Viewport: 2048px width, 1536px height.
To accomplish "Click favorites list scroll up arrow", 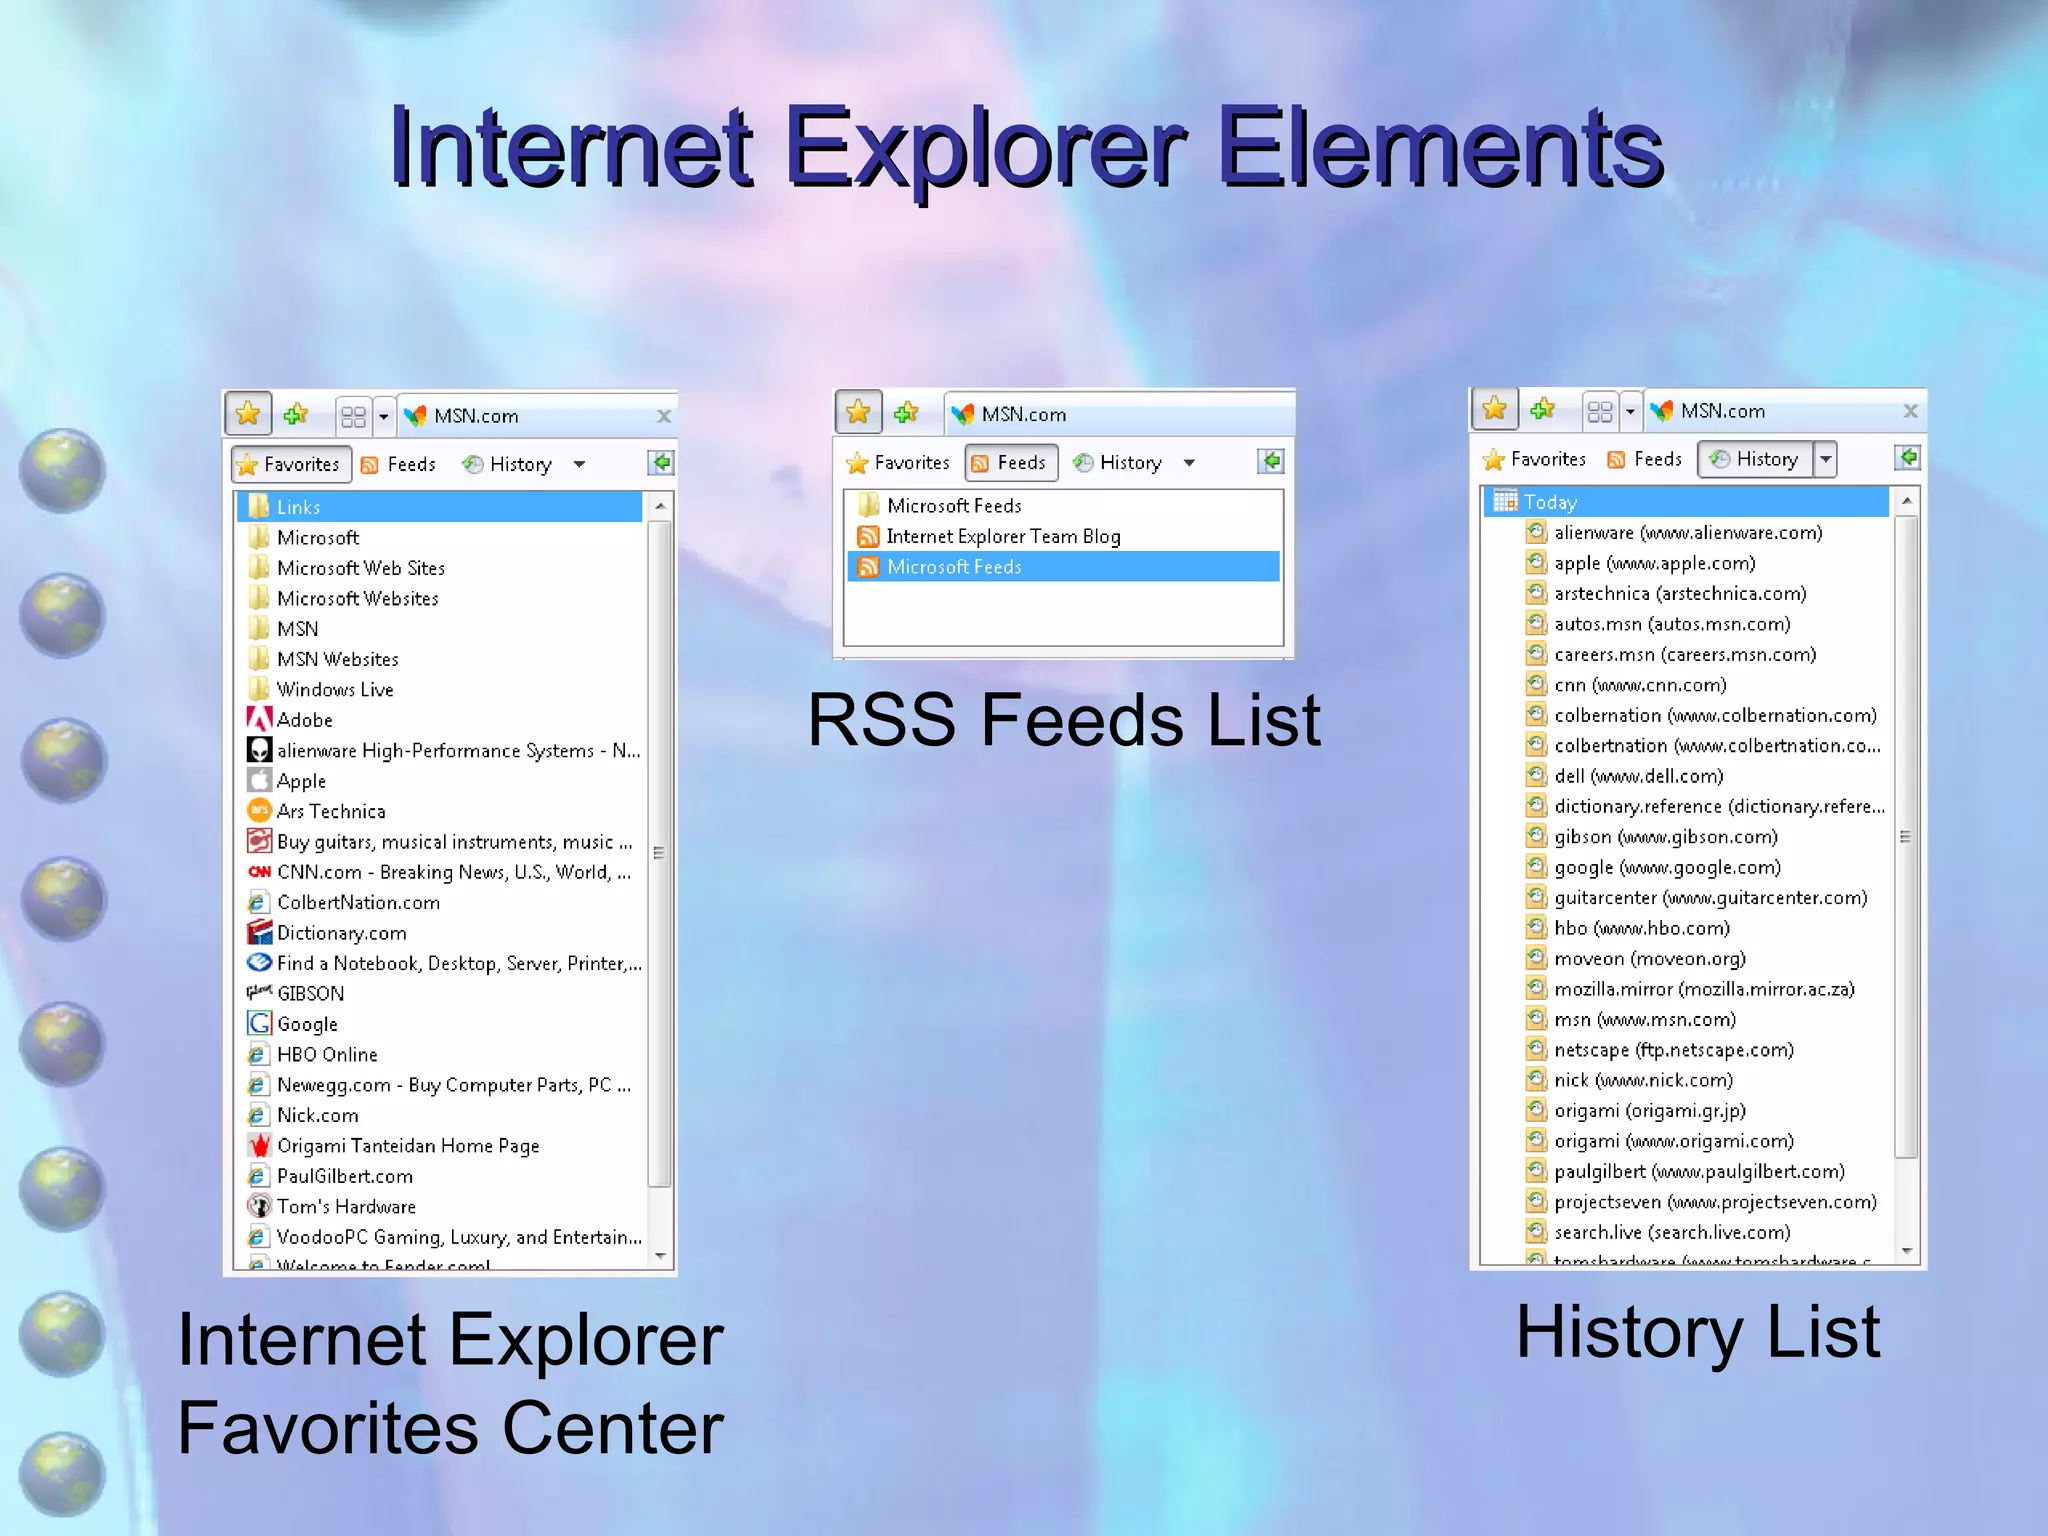I will (660, 506).
